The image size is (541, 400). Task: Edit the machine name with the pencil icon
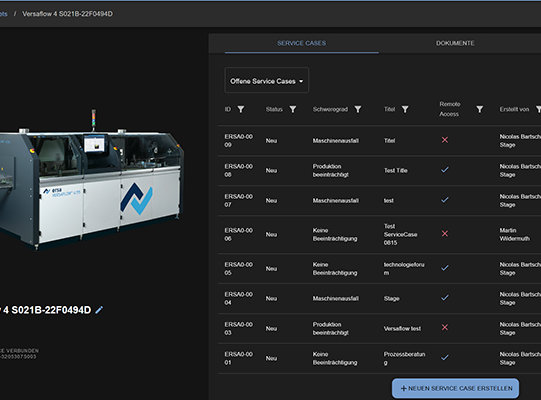[x=99, y=310]
